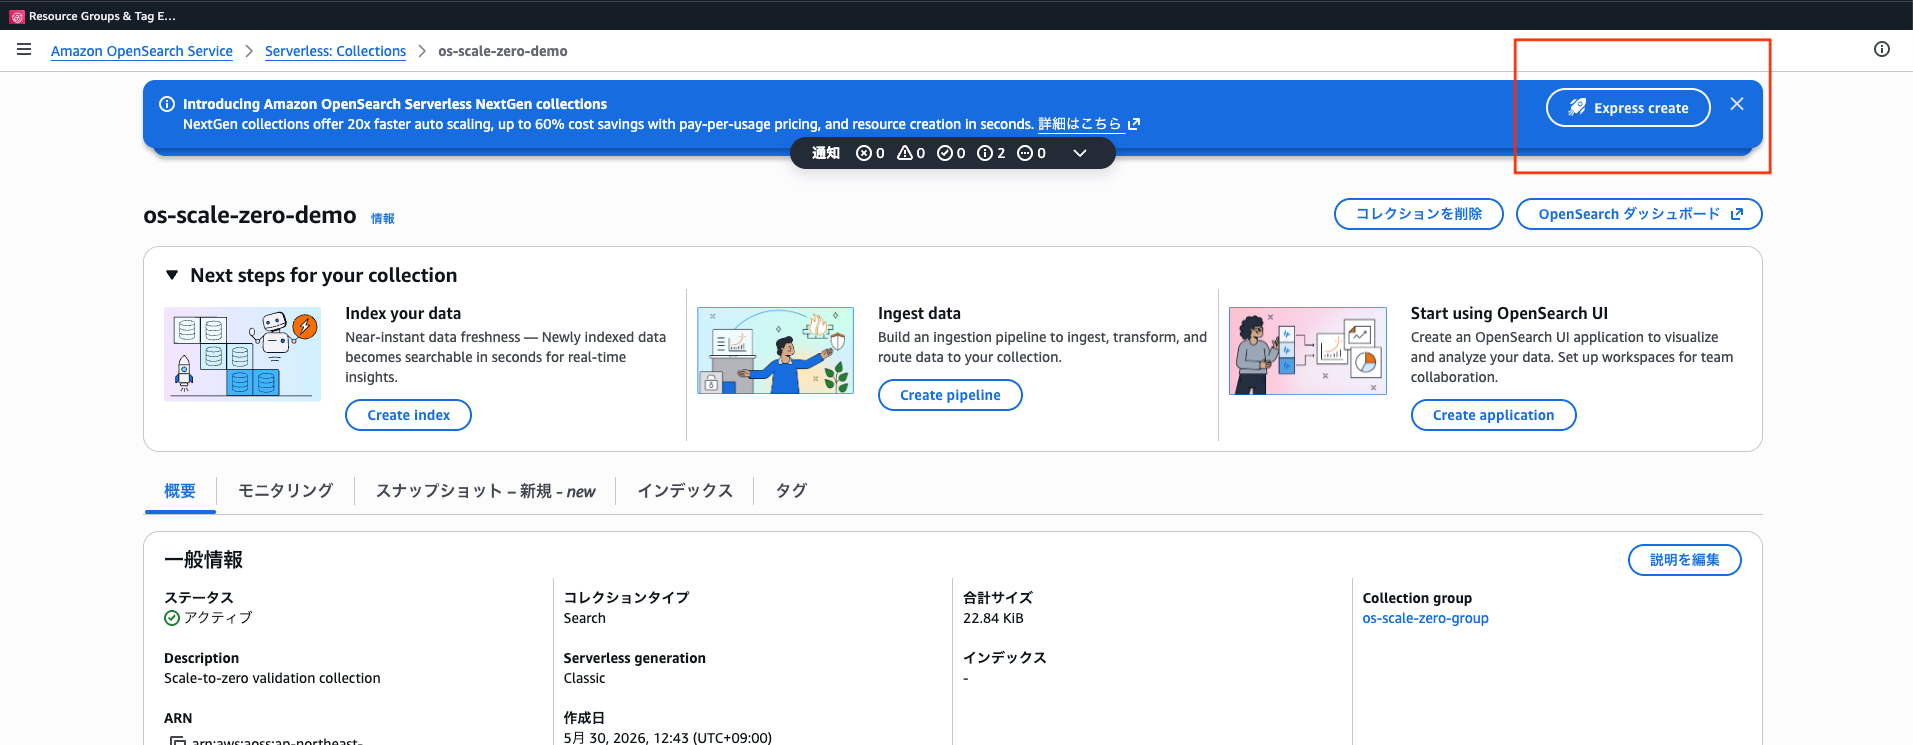Switch to the インデックス tab
Screen dimensions: 1913x745
click(685, 491)
